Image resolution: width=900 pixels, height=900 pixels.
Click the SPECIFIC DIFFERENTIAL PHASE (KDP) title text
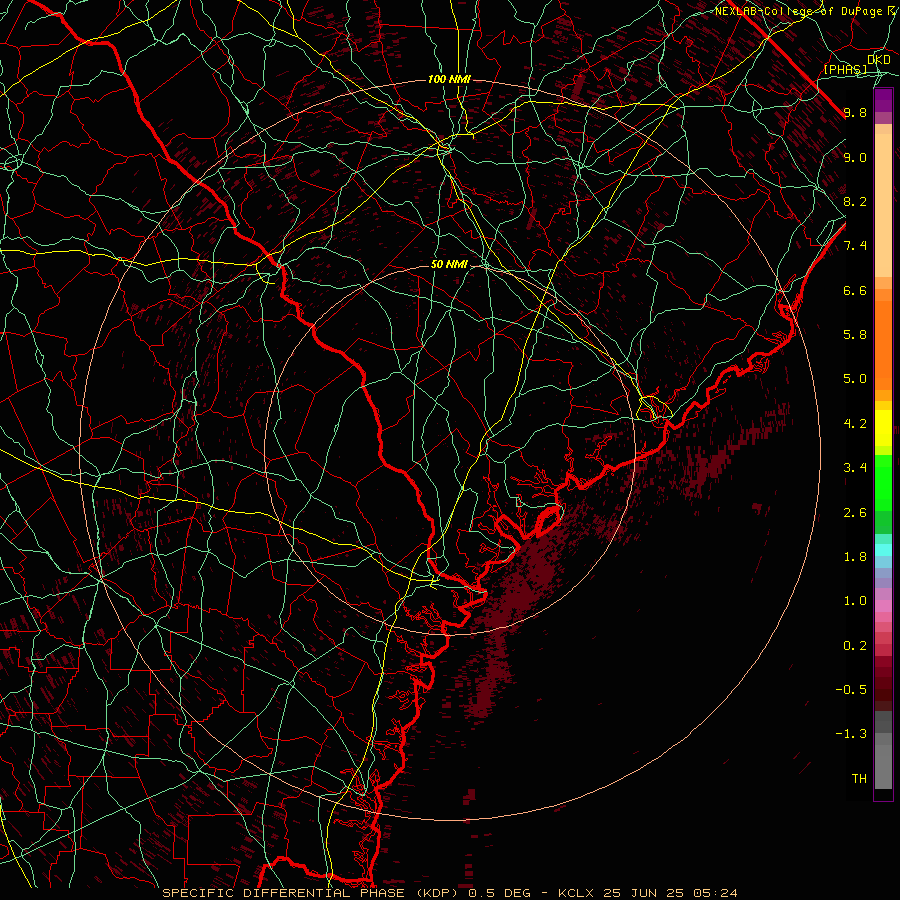pyautogui.click(x=311, y=893)
